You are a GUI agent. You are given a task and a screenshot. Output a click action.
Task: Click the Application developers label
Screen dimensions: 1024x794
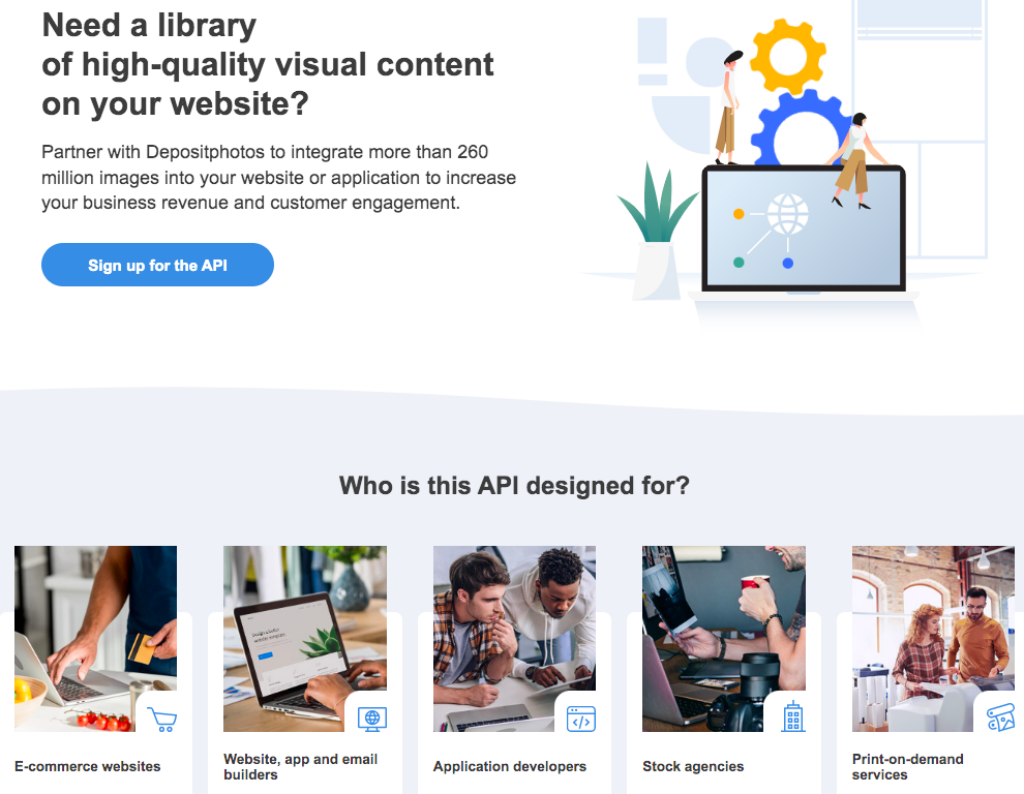click(x=509, y=766)
